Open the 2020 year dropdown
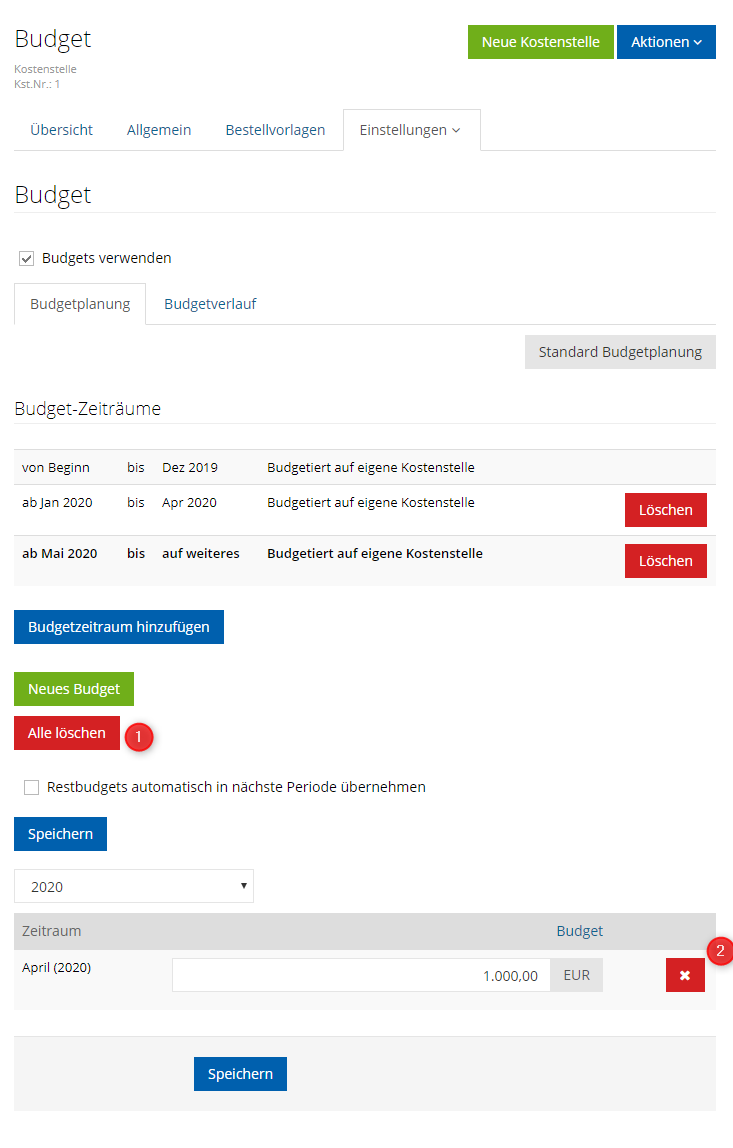Image resolution: width=733 pixels, height=1148 pixels. (x=134, y=887)
